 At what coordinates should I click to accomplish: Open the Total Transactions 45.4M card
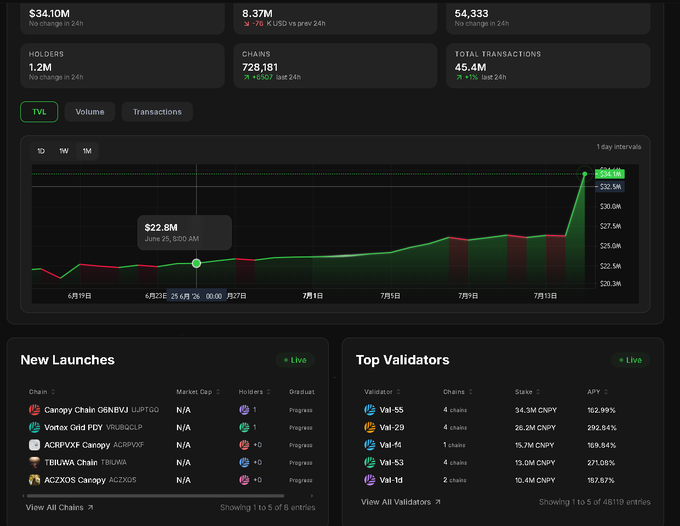pyautogui.click(x=548, y=65)
